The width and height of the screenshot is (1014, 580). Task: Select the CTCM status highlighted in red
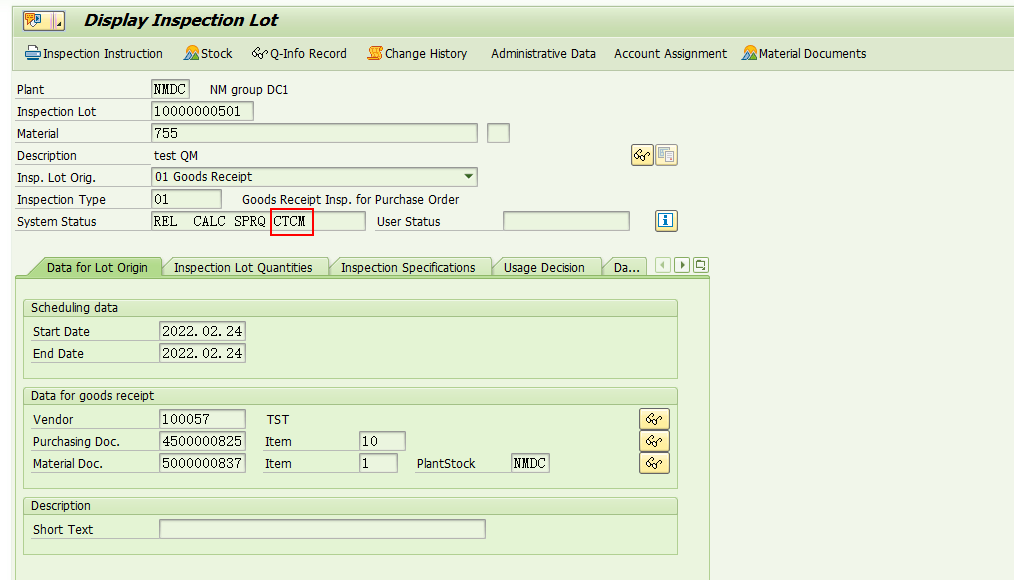click(x=290, y=221)
